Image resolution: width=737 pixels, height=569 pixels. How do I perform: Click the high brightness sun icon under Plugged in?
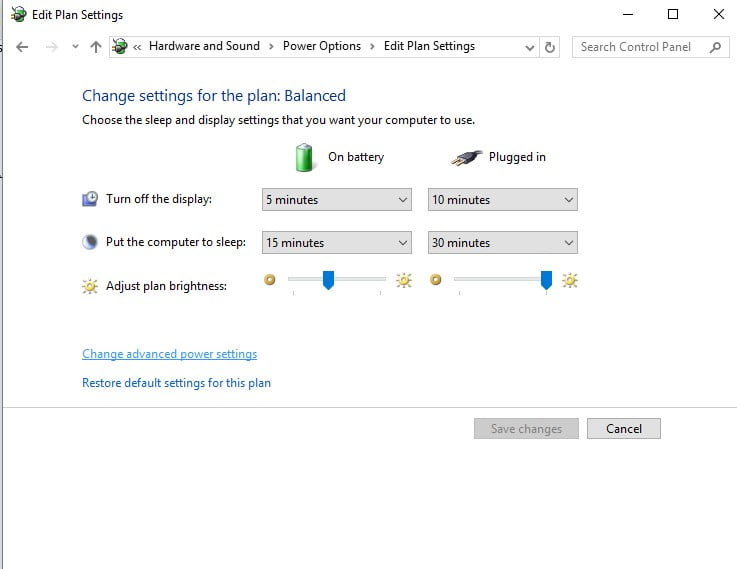tap(570, 280)
